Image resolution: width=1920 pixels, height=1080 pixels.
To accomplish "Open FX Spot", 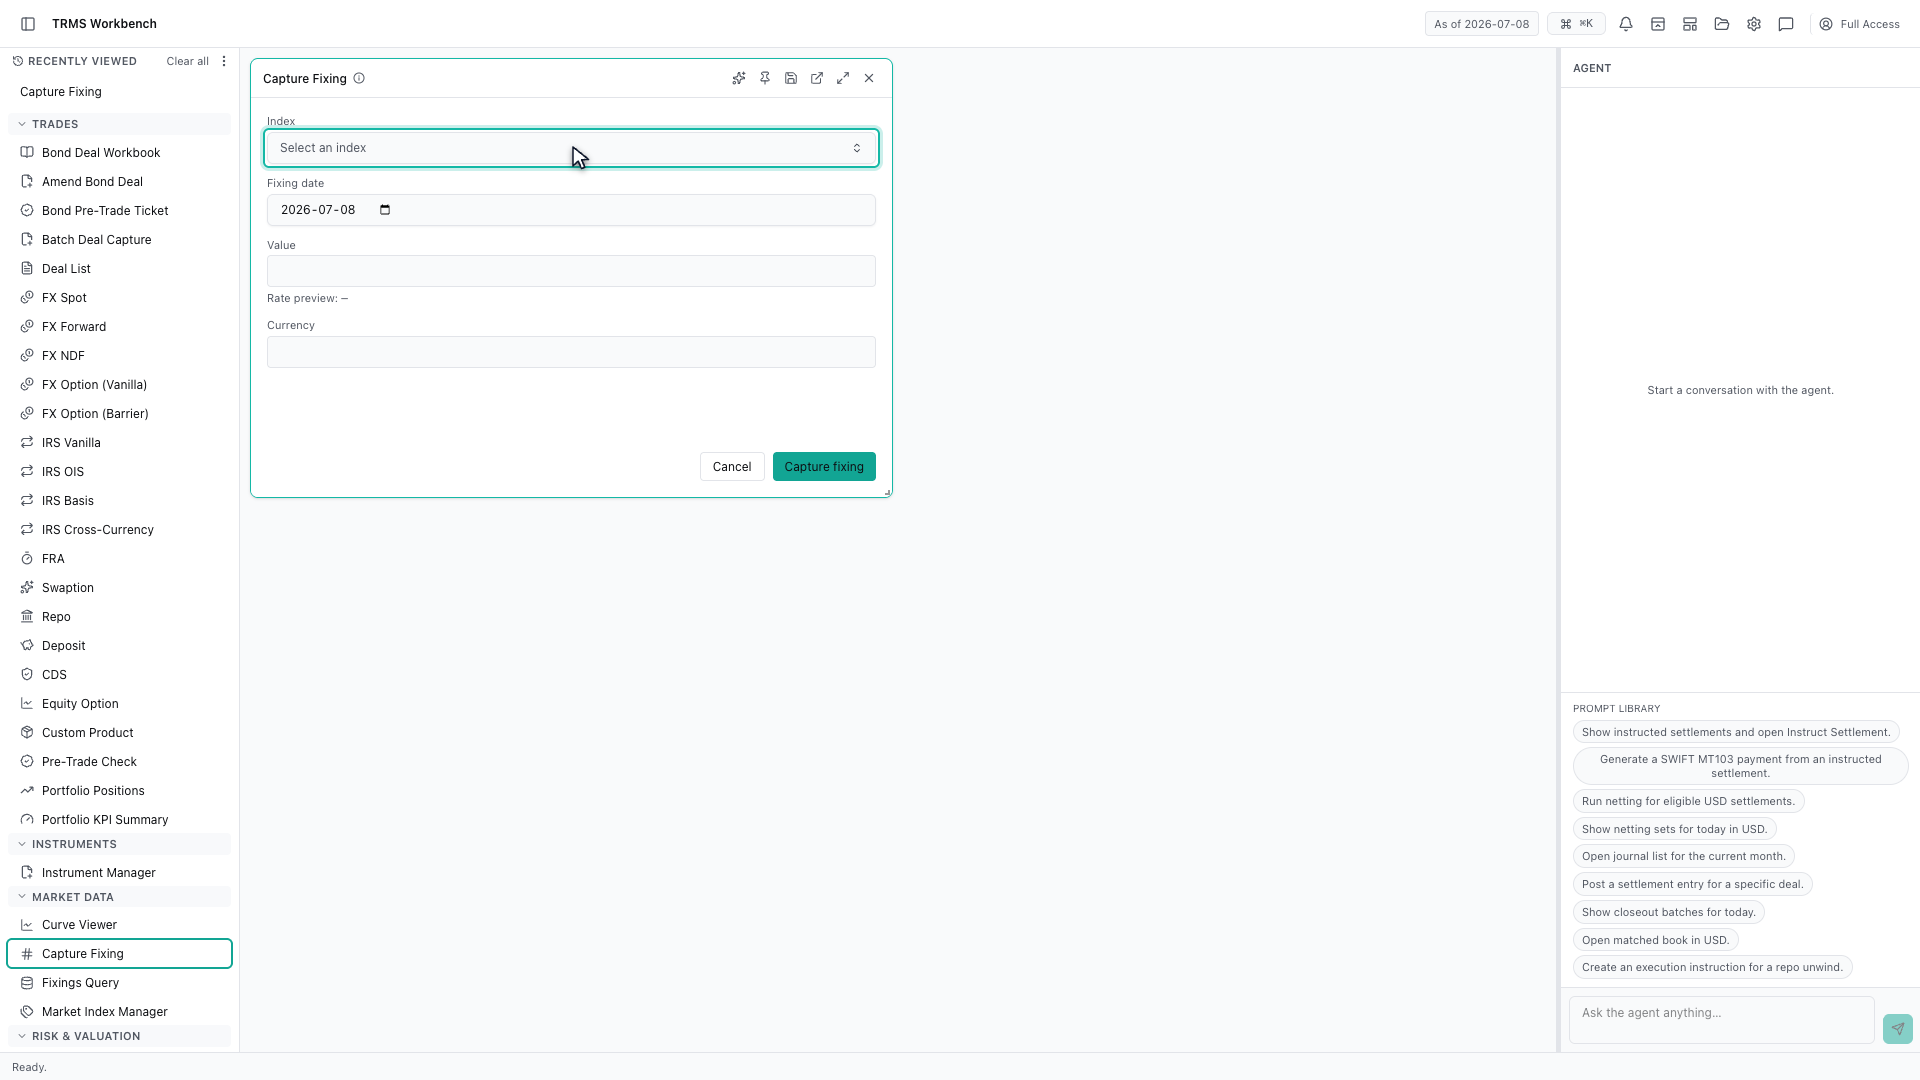I will (119, 298).
